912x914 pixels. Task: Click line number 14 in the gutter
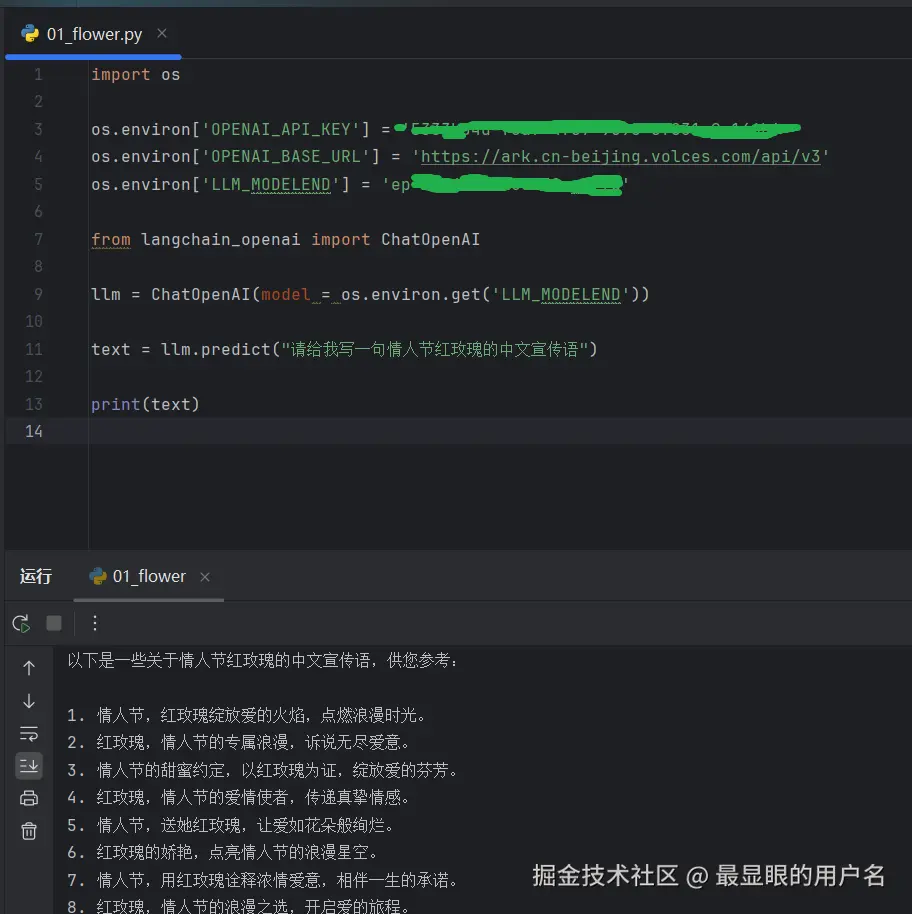pyautogui.click(x=34, y=431)
